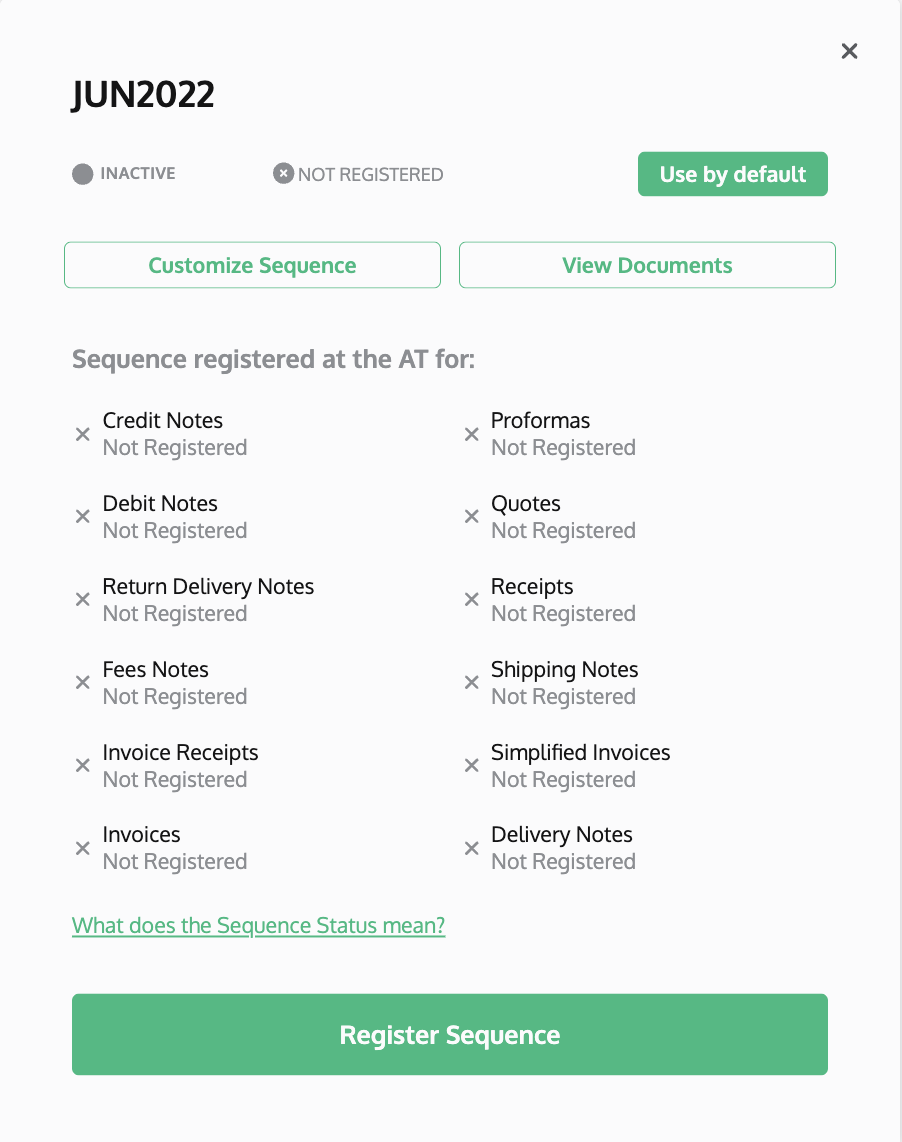Click the X icon beside Simplified Invoices

coord(472,766)
